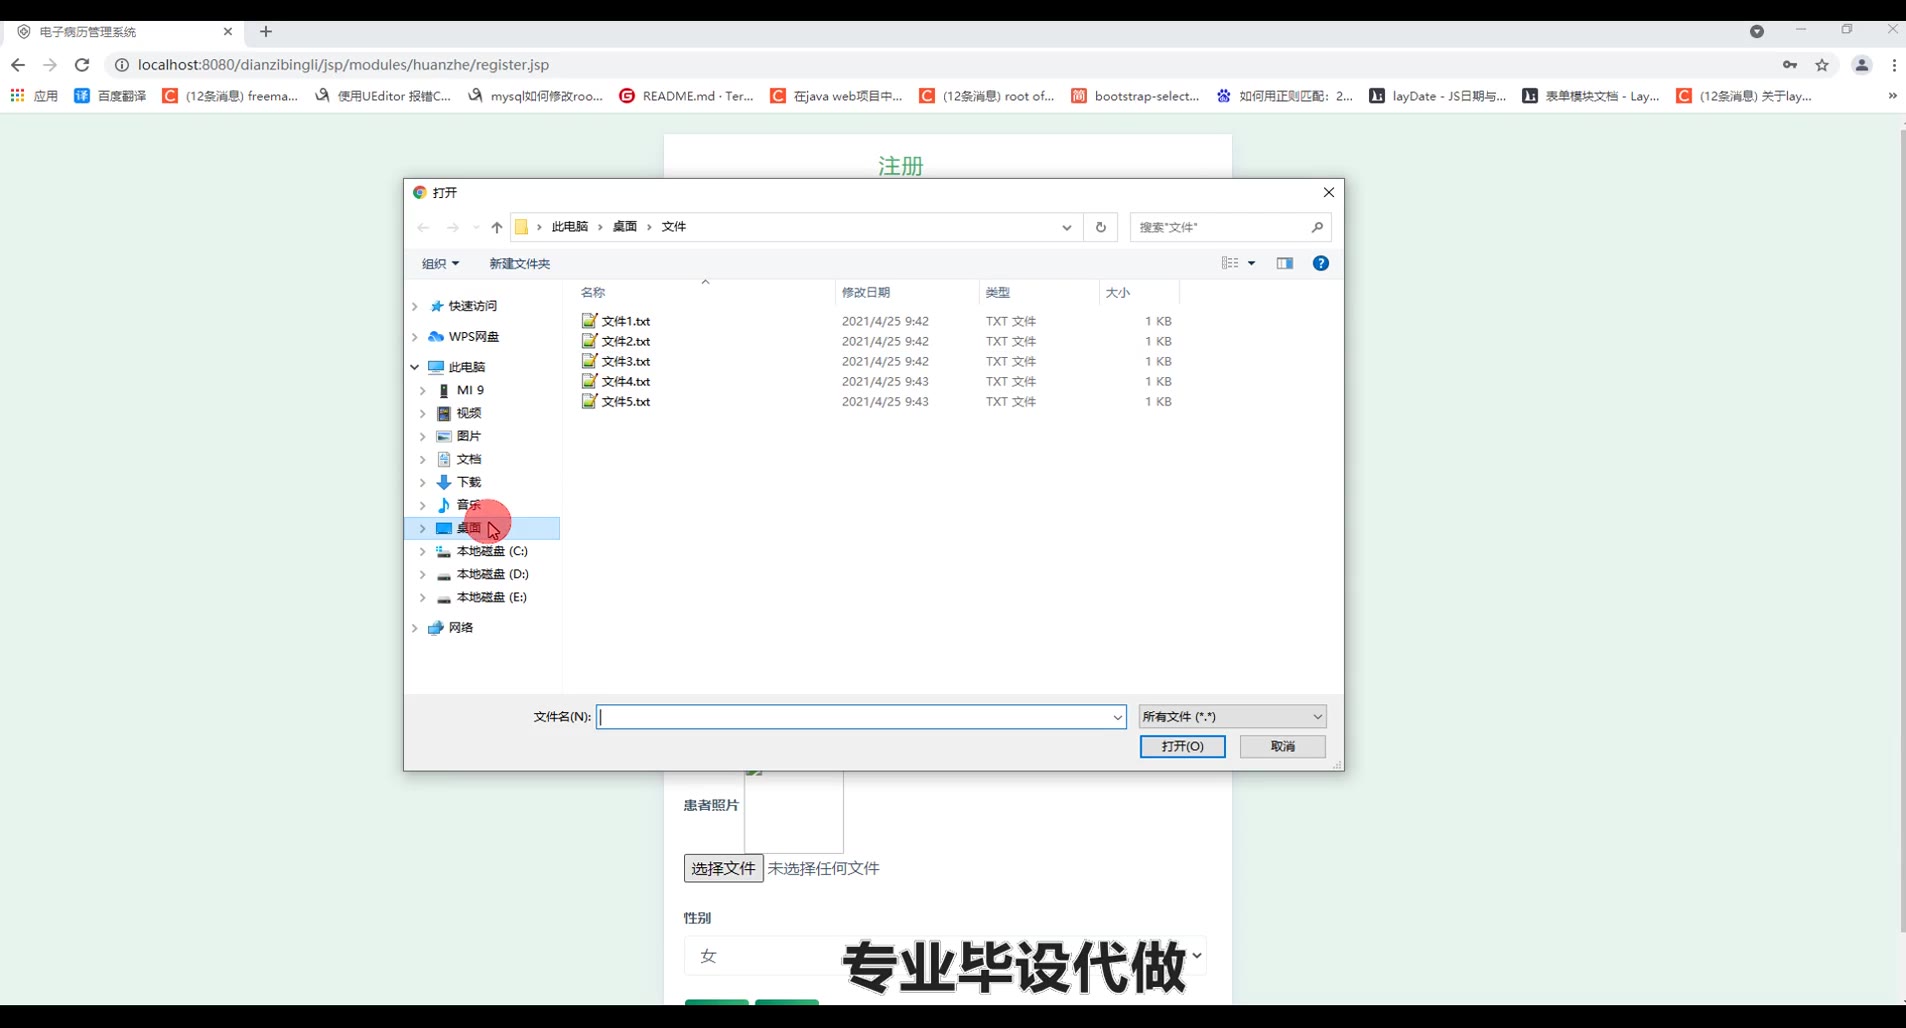Expand the 网络 tree node

(415, 628)
